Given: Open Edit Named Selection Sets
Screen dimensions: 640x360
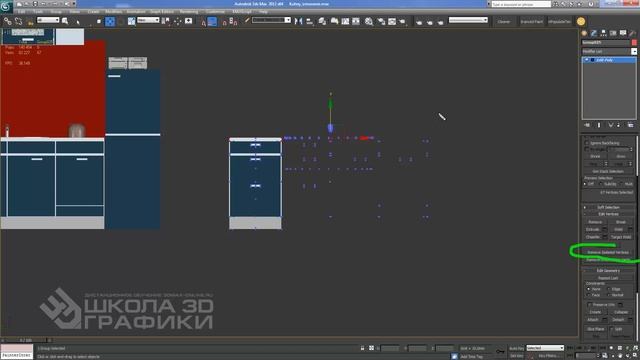Looking at the screenshot, I should tap(247, 21).
